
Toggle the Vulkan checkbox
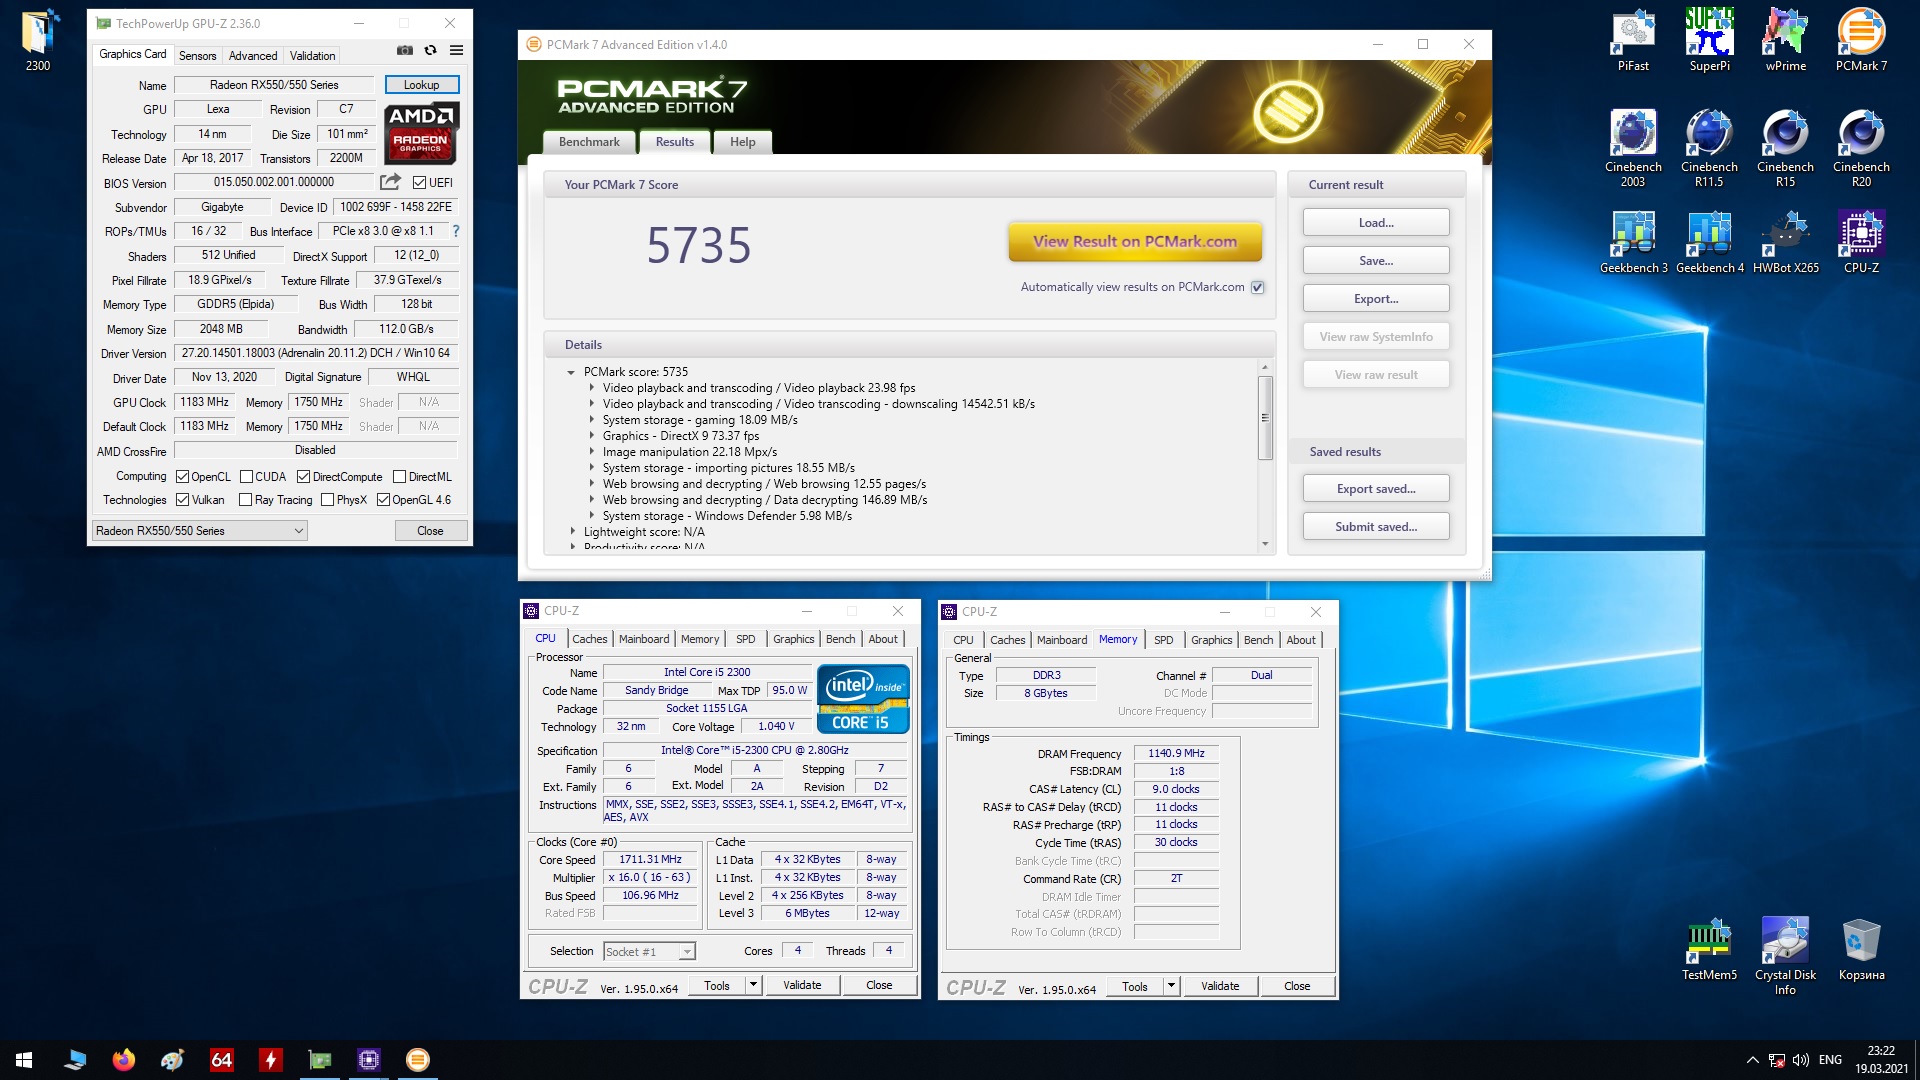pos(183,500)
